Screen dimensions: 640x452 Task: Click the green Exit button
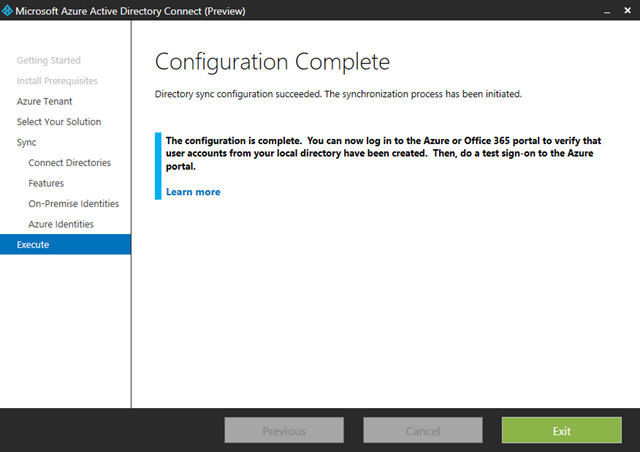click(562, 430)
